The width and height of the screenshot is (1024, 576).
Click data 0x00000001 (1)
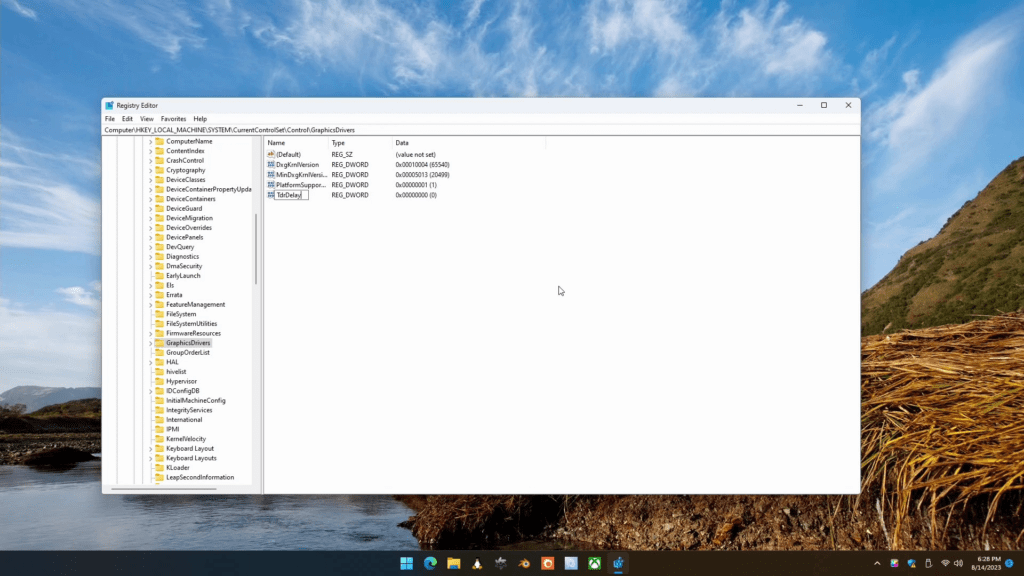(415, 185)
